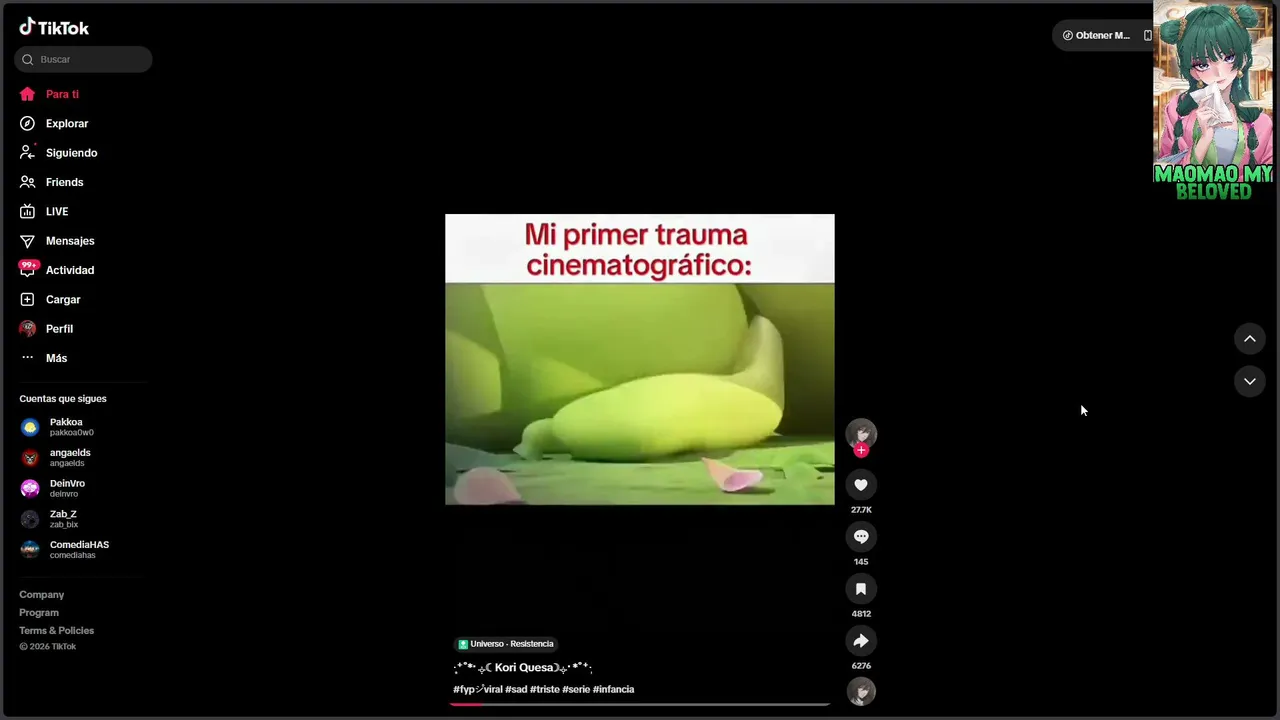Click the #triste hashtag
The height and width of the screenshot is (720, 1280).
click(x=545, y=689)
